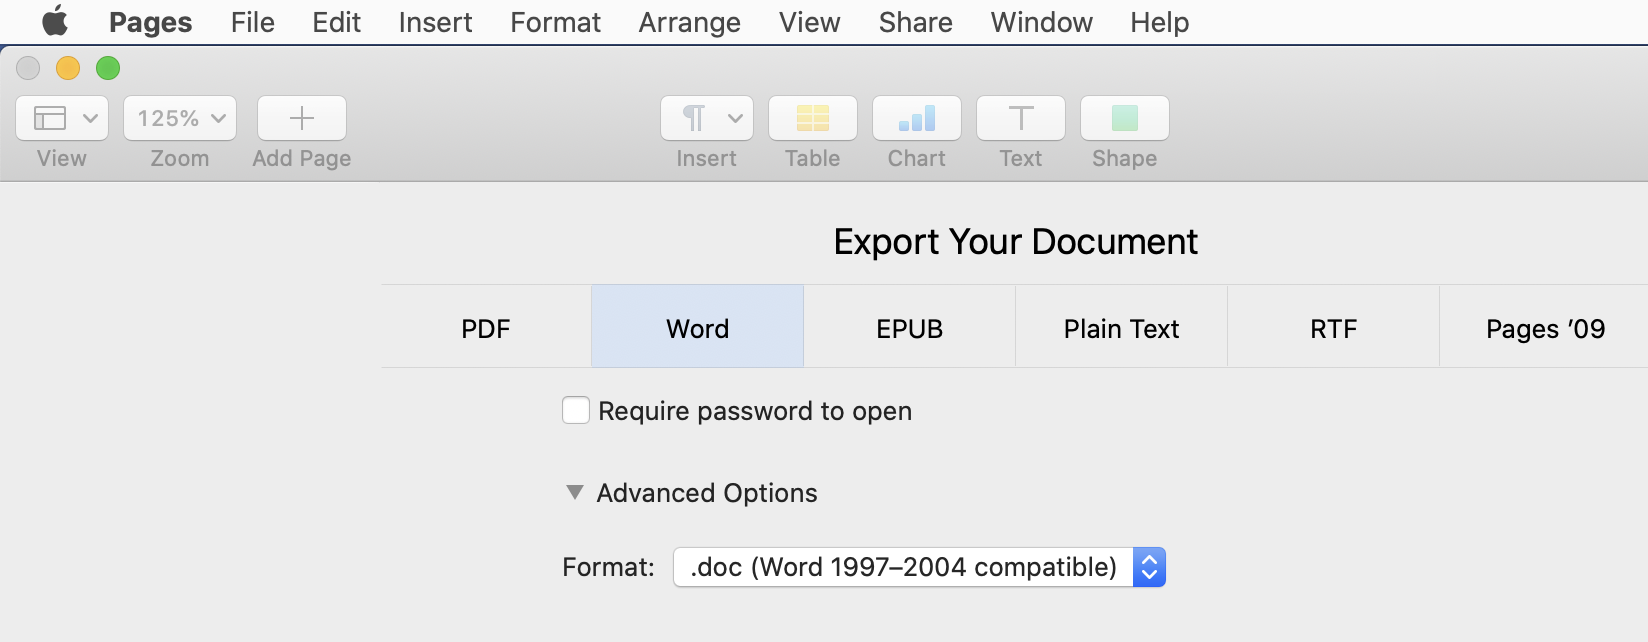Open the Insert pilcrow toolbar button
Viewport: 1648px width, 642px height.
pyautogui.click(x=706, y=118)
